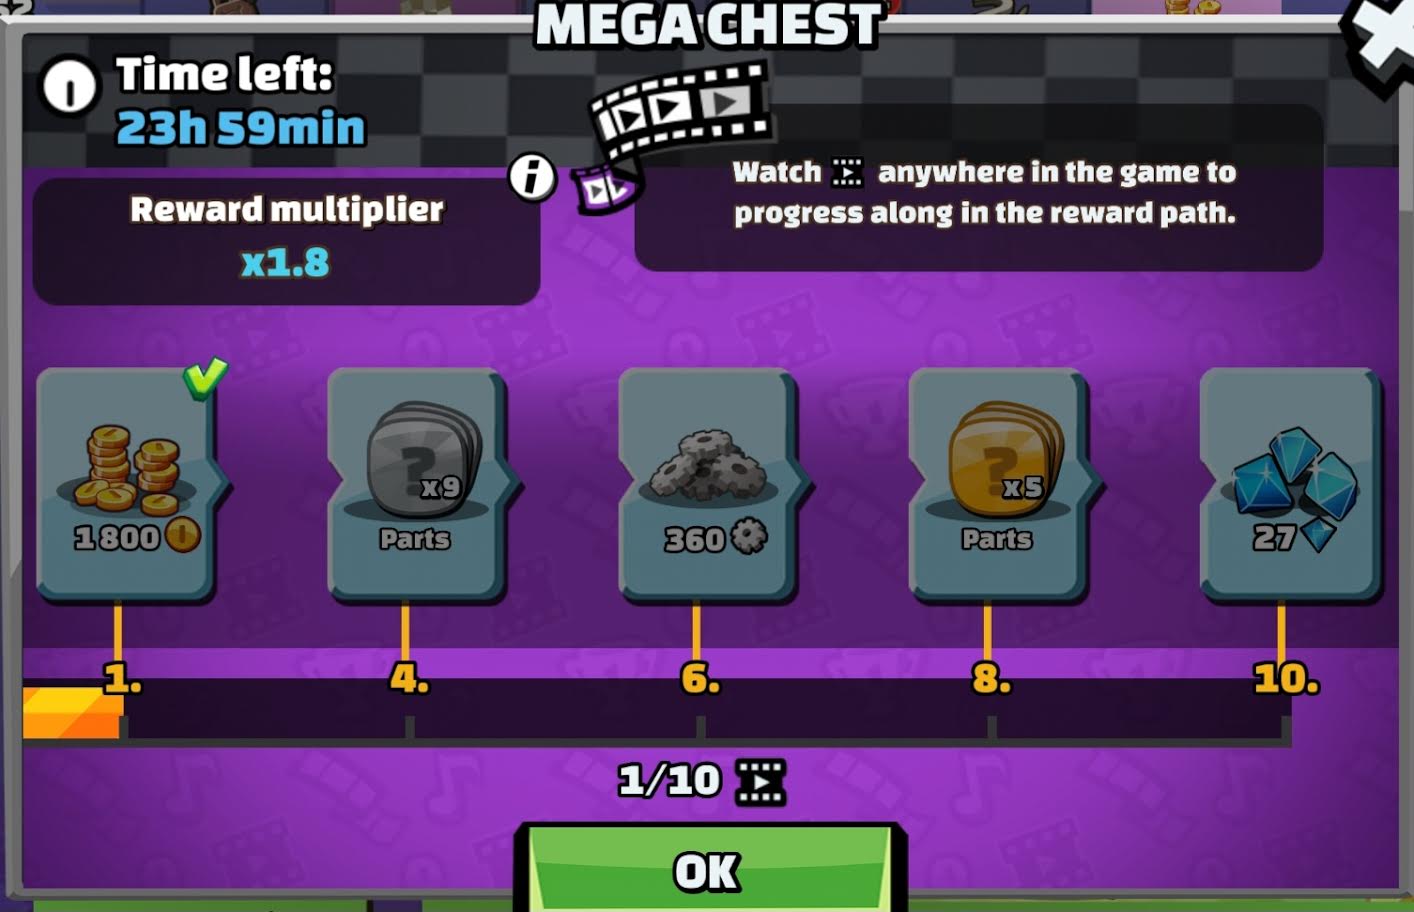Tap the round timer icon near Time left

tap(69, 87)
